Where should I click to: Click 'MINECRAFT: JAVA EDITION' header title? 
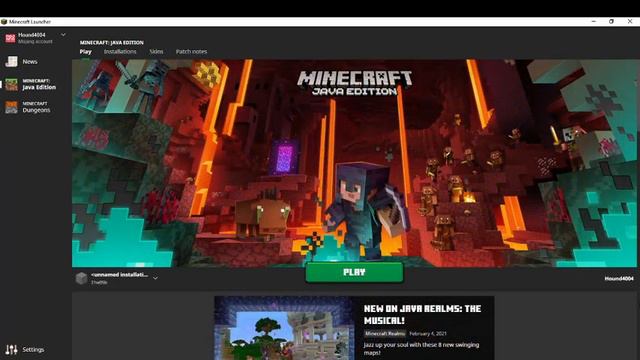pos(111,42)
